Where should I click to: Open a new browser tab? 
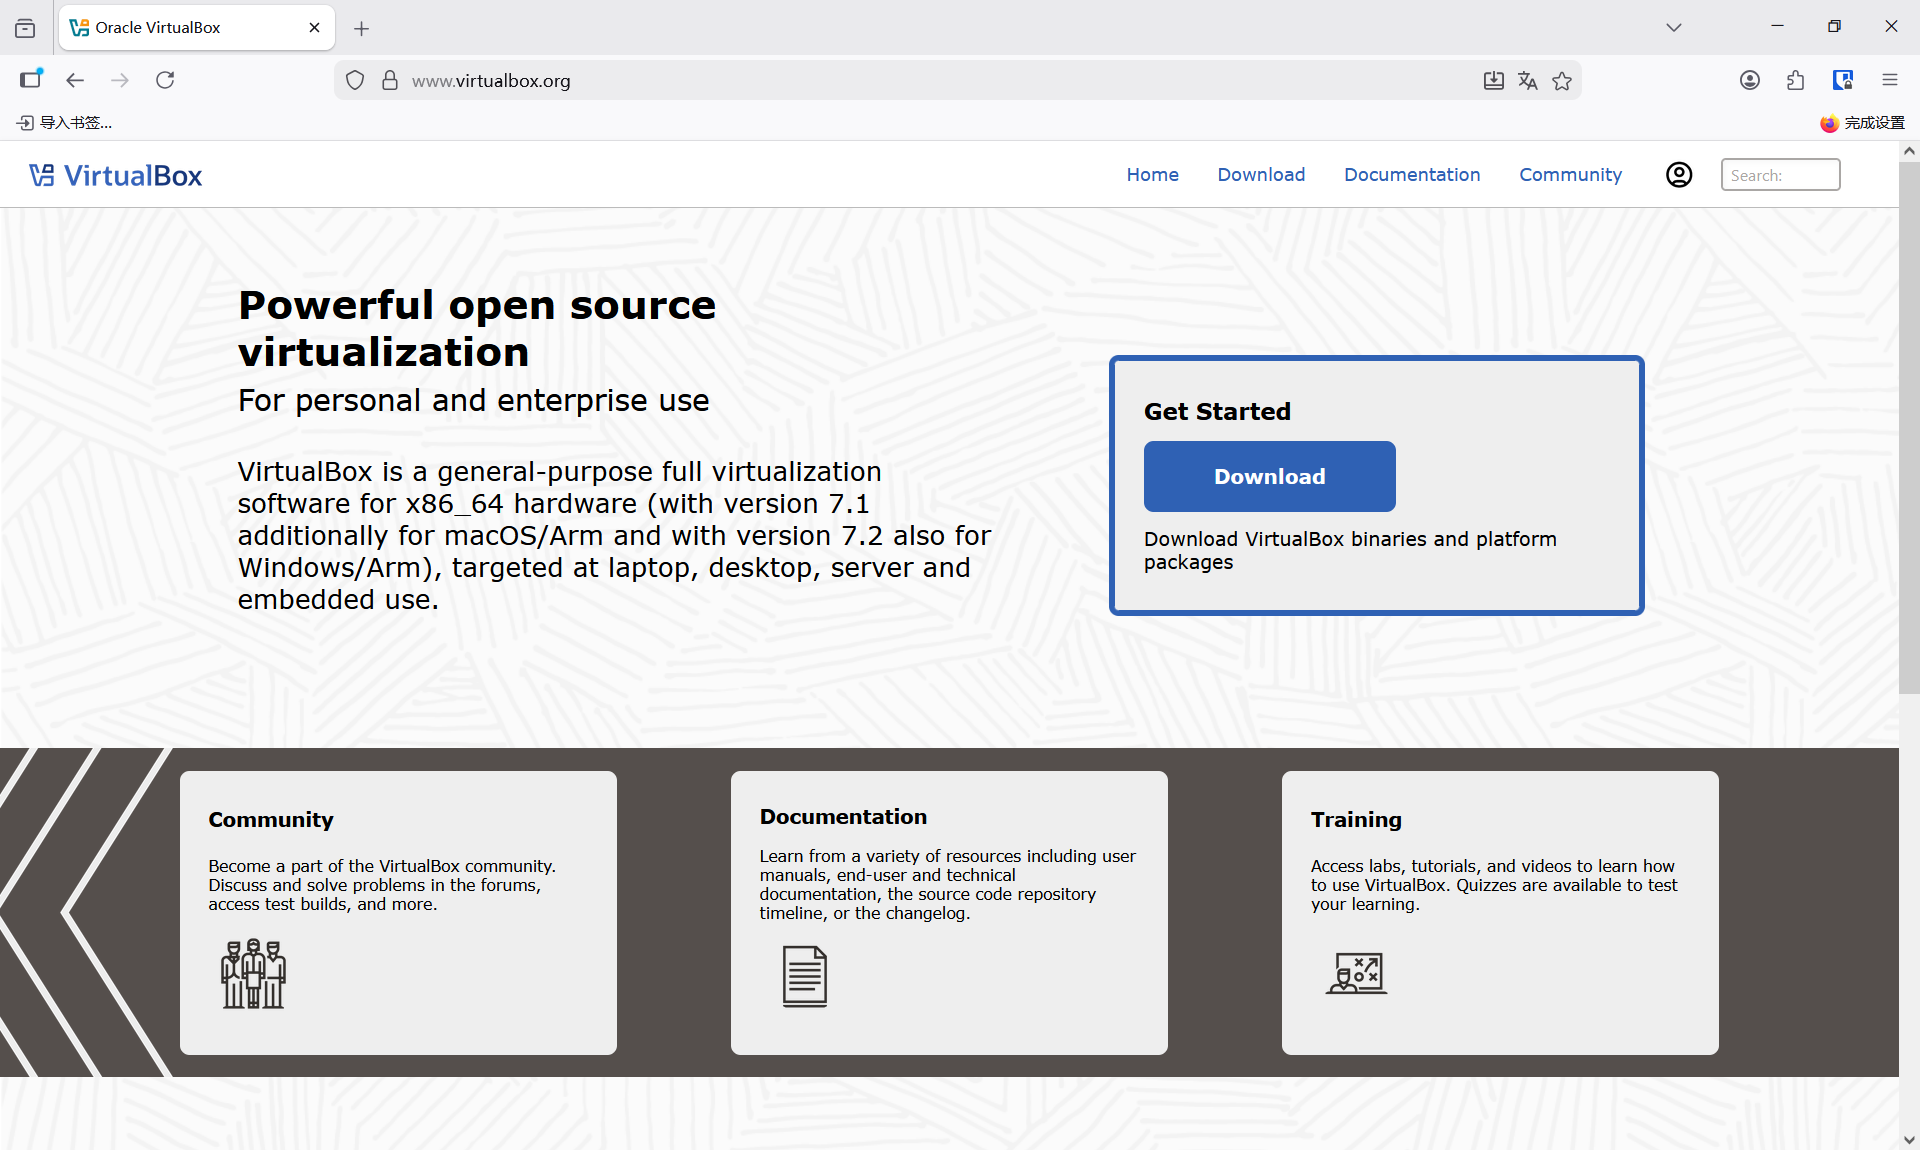[x=362, y=28]
